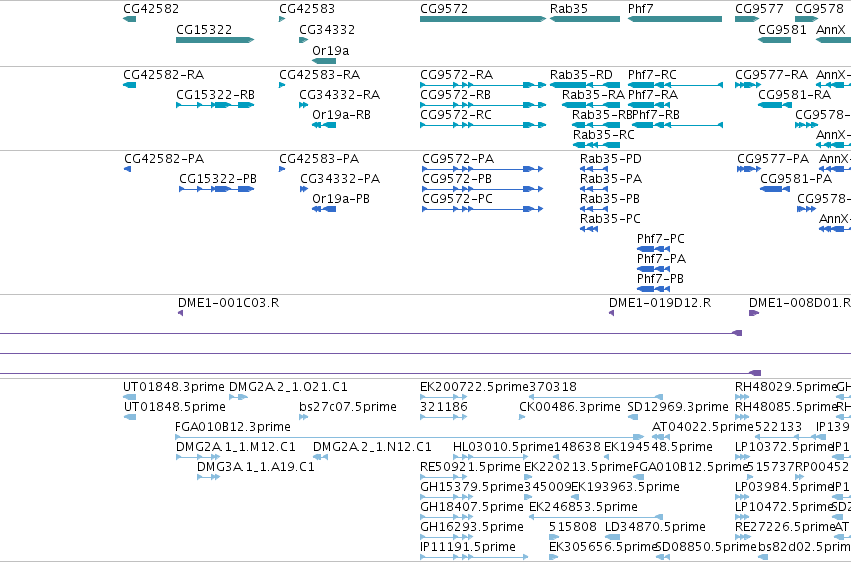This screenshot has height=562, width=851.
Task: Click the DME1-001C03.R feature label
Action: [228, 302]
